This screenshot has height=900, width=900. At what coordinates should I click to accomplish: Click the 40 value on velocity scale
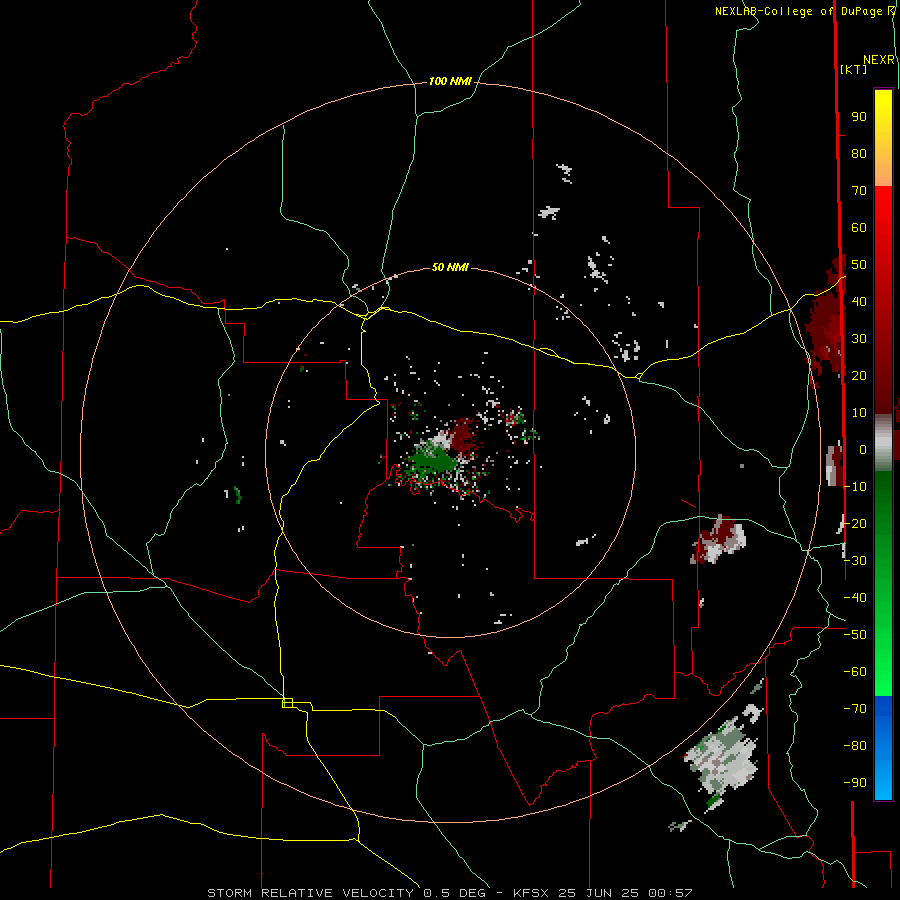pos(859,301)
